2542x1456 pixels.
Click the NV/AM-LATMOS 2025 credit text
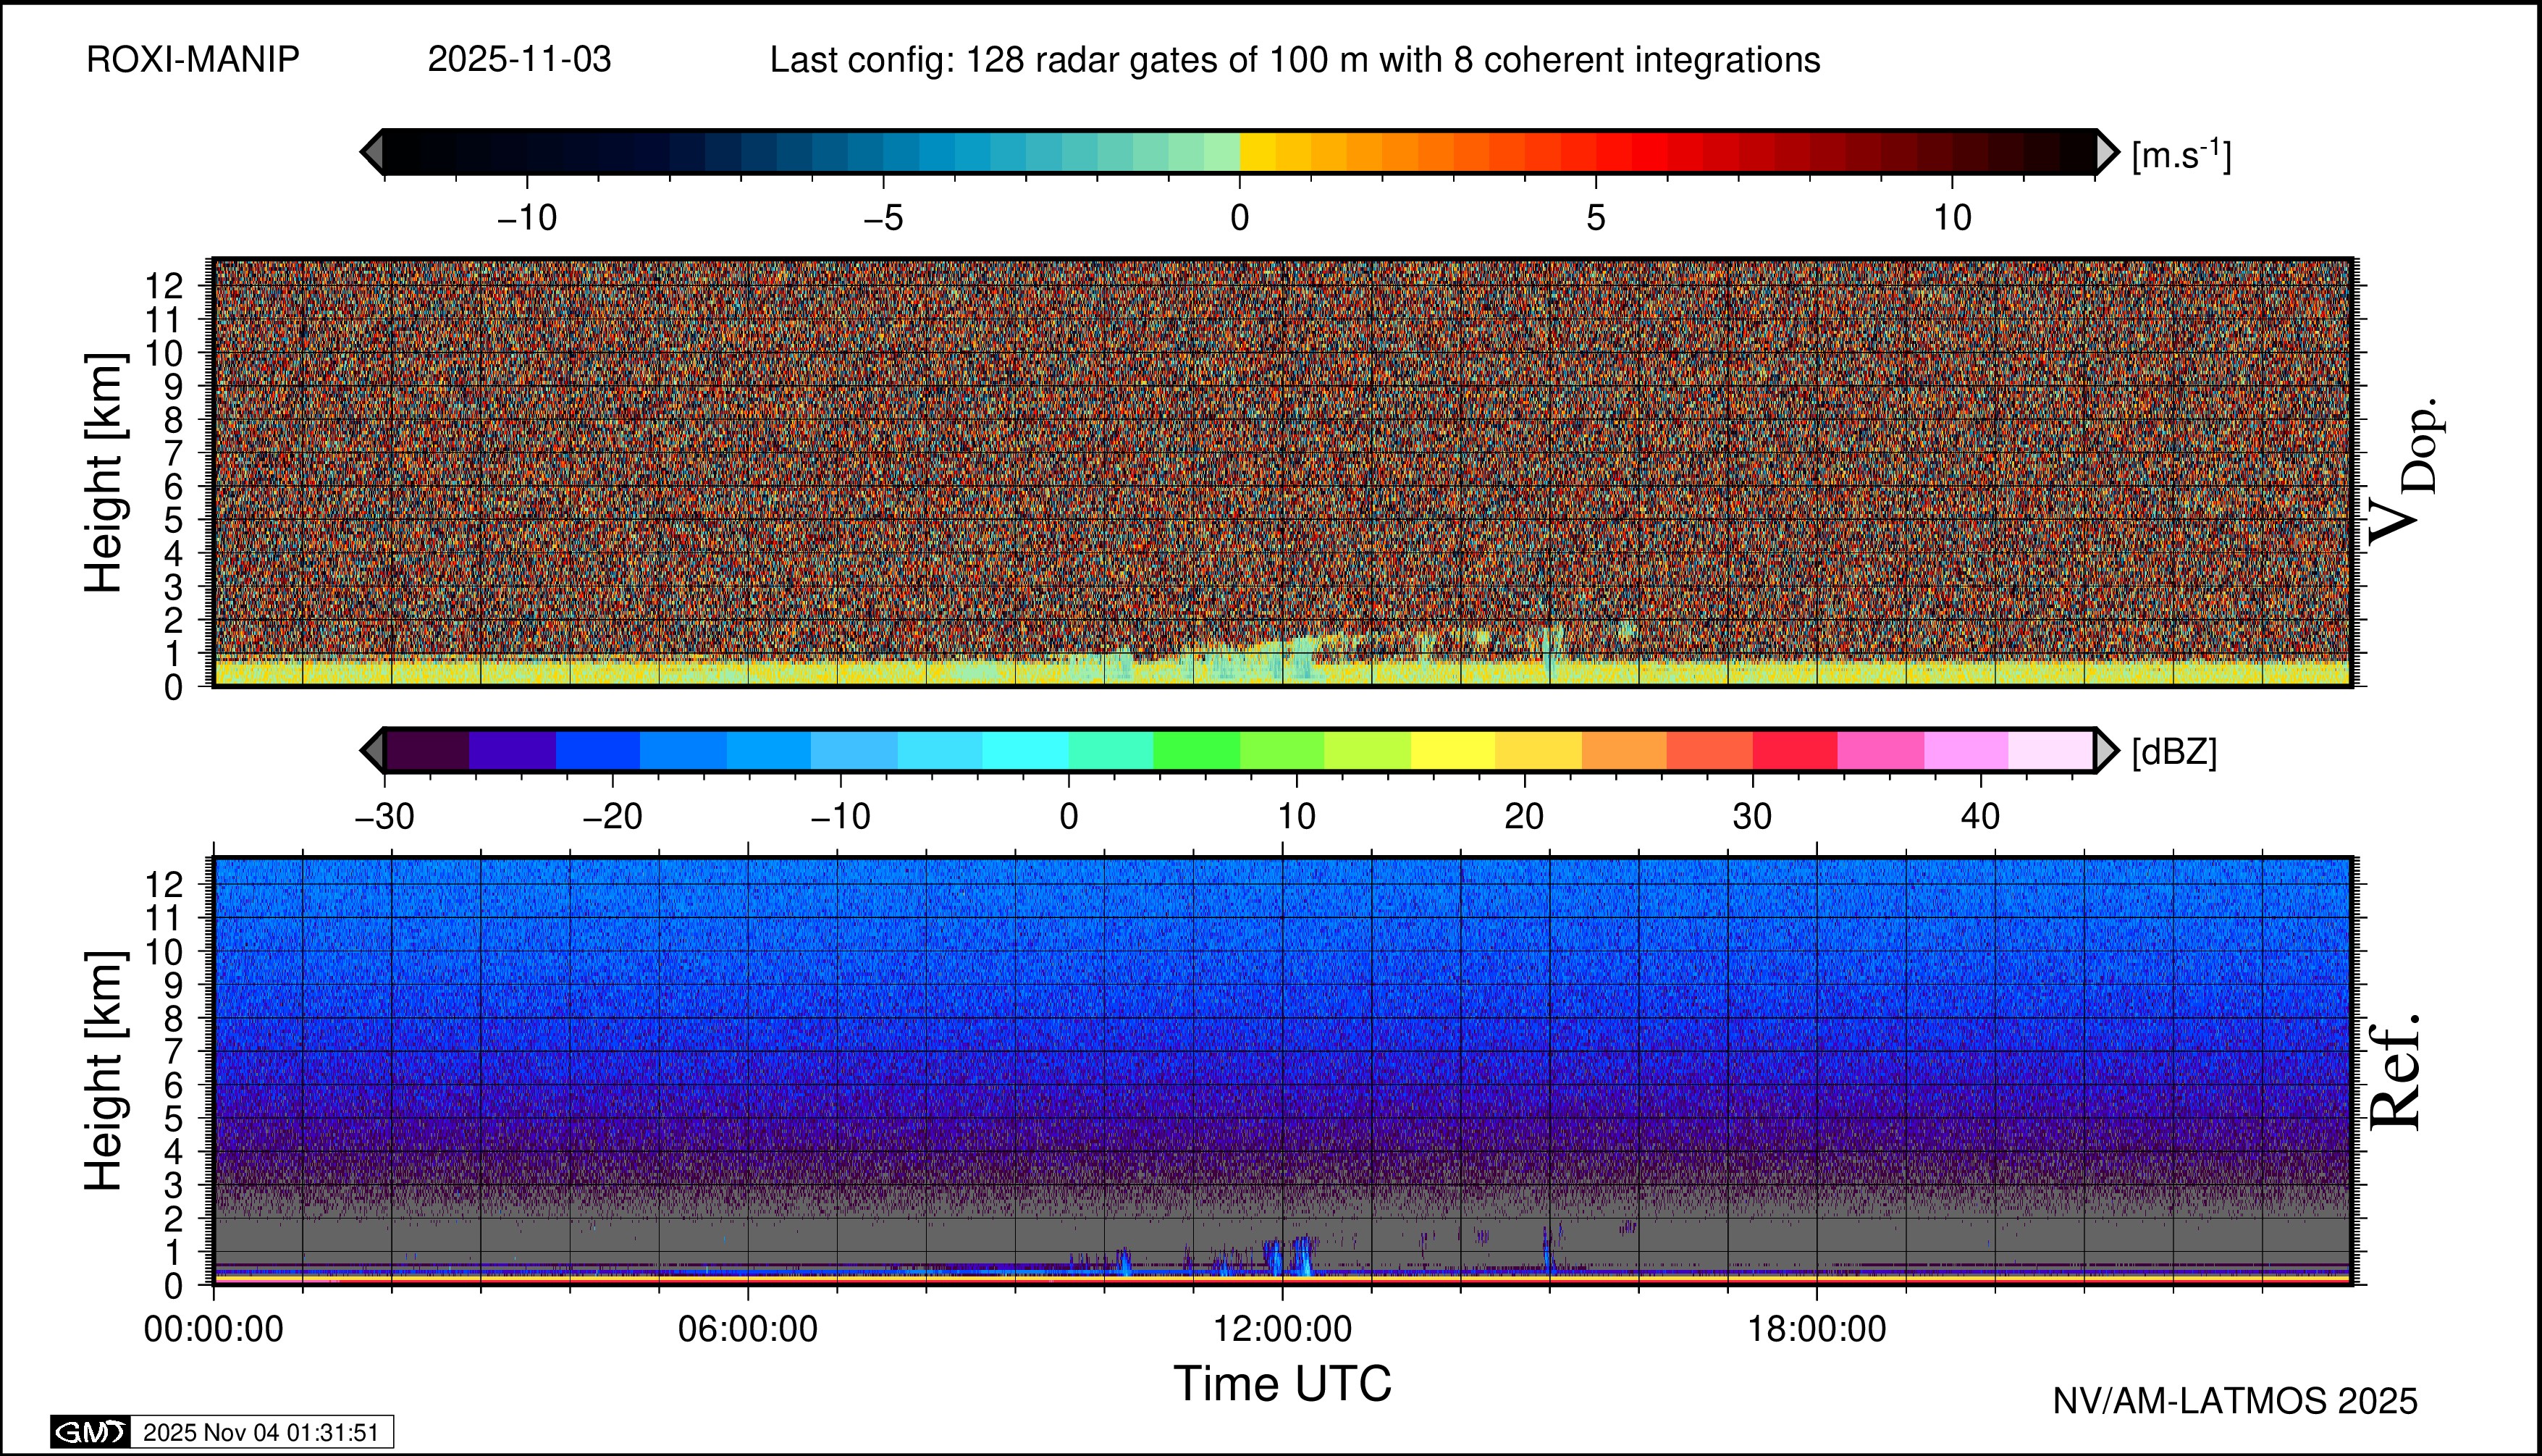point(2234,1402)
